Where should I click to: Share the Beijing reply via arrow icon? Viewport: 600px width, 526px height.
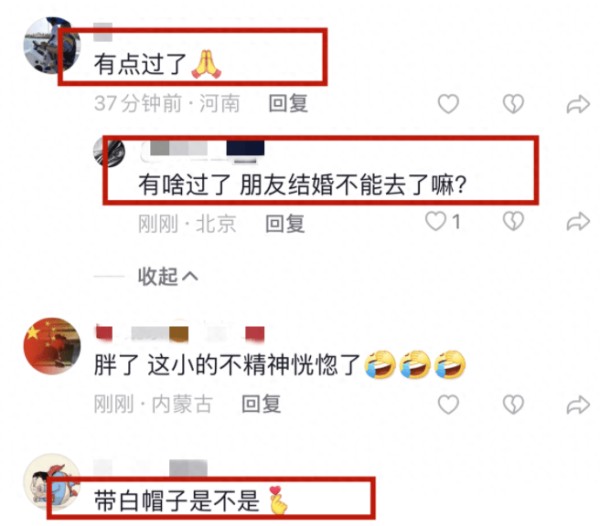pos(578,221)
